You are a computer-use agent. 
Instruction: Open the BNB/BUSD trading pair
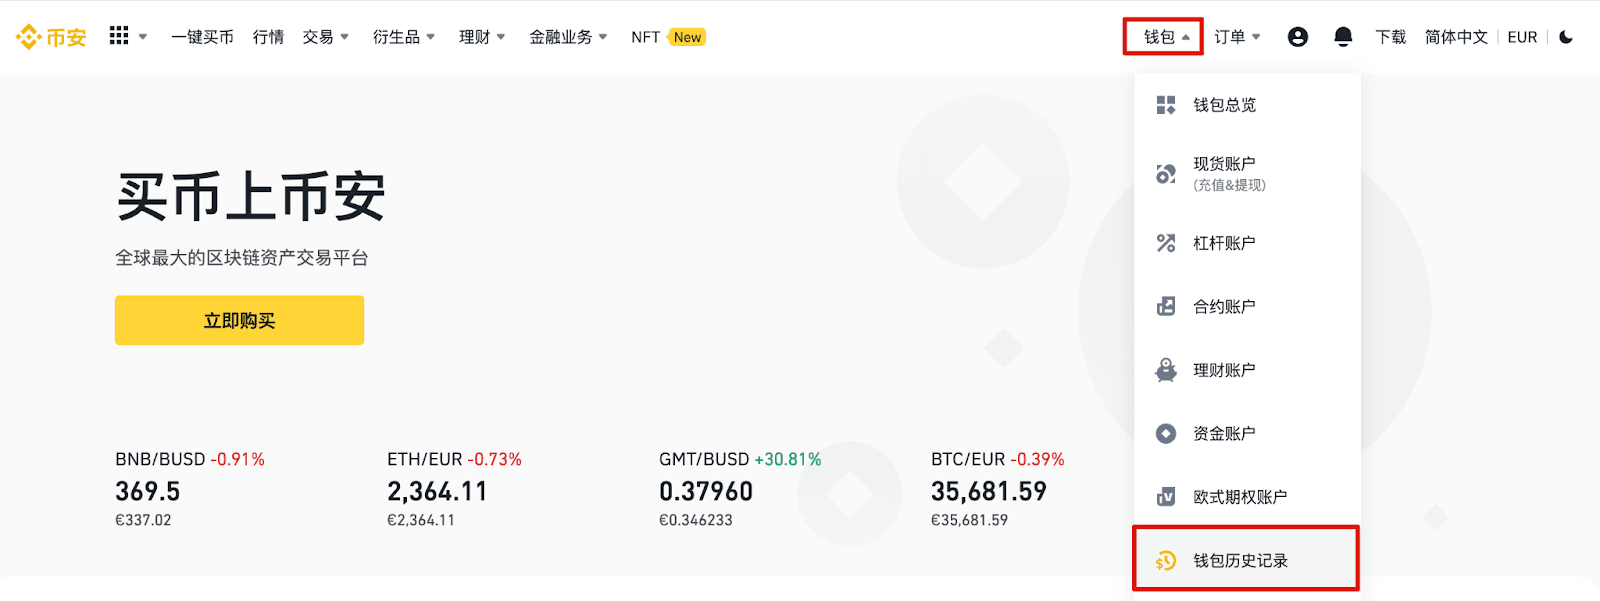pyautogui.click(x=160, y=459)
